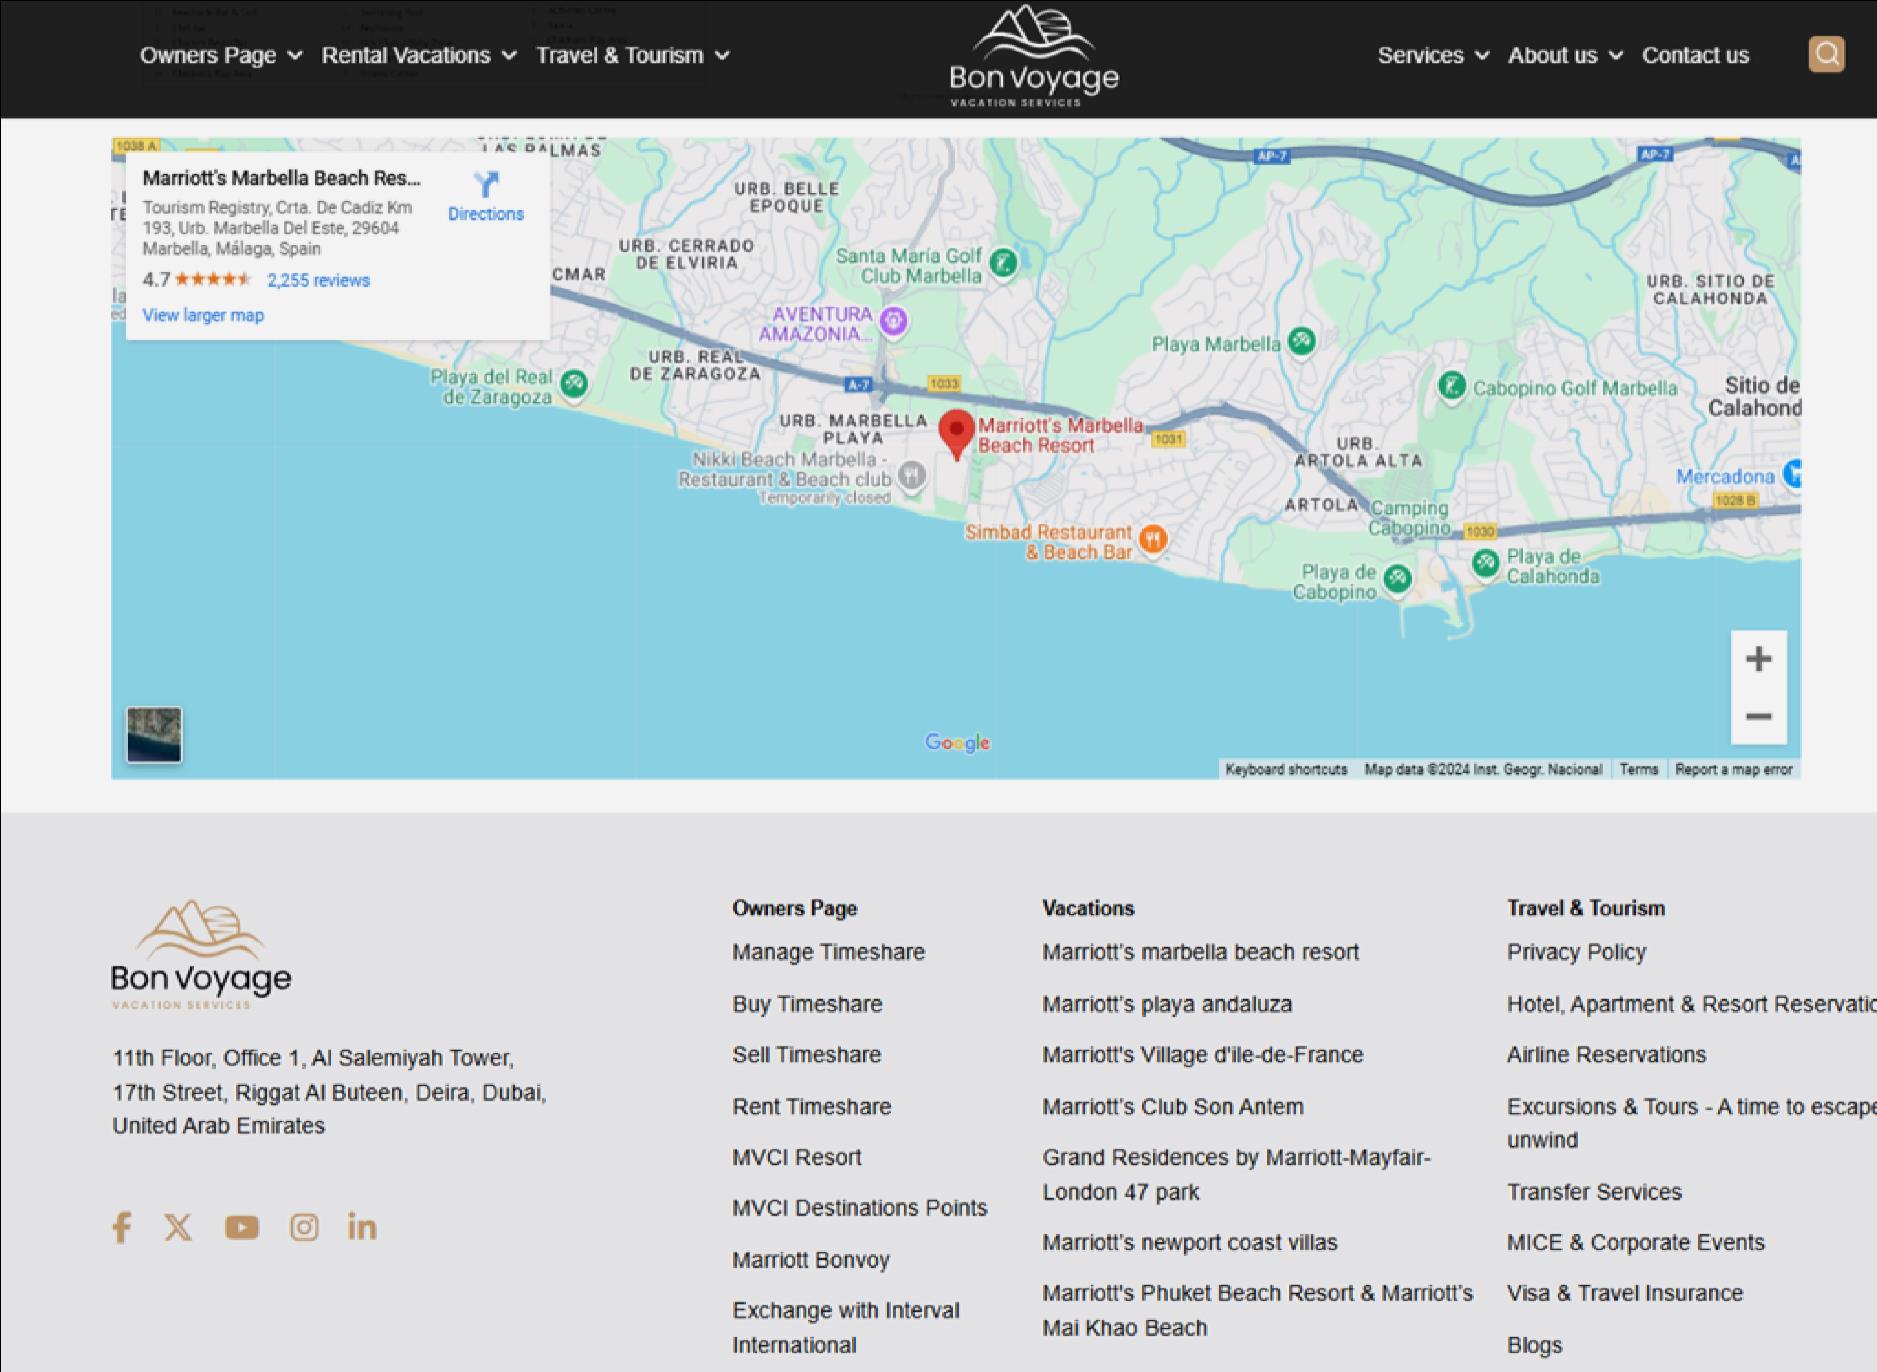
Task: Select Playa del Real de Zaragoza marker
Action: 574,383
